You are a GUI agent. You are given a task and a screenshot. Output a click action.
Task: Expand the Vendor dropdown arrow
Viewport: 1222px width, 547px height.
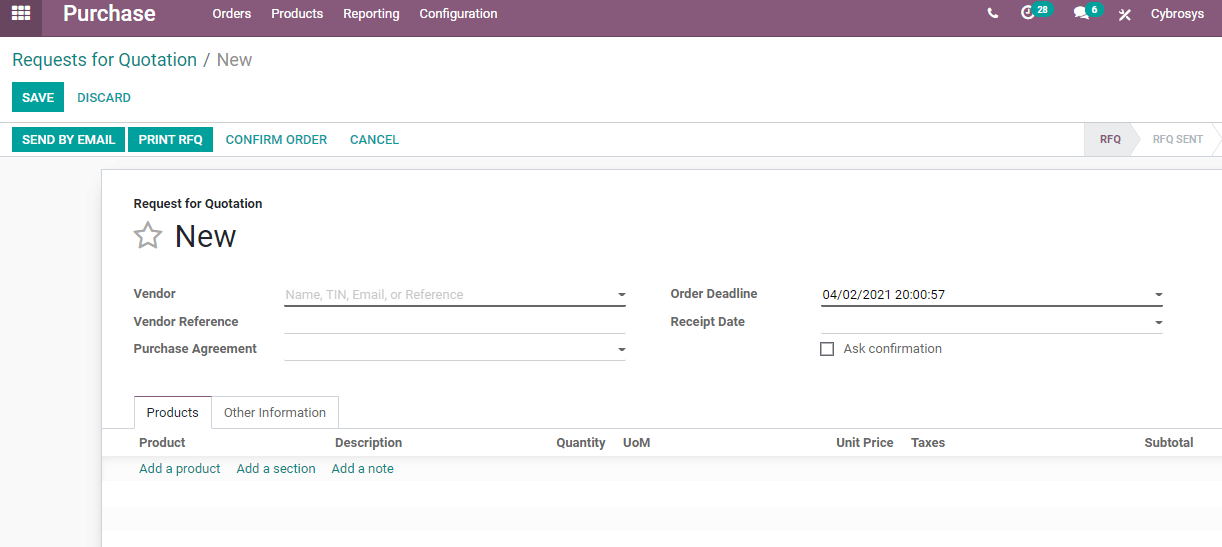click(621, 295)
